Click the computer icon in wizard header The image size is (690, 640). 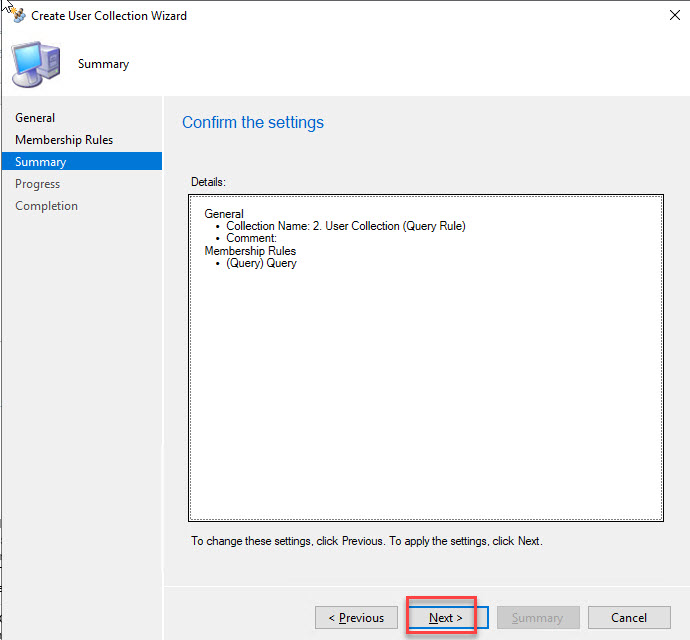[x=34, y=63]
